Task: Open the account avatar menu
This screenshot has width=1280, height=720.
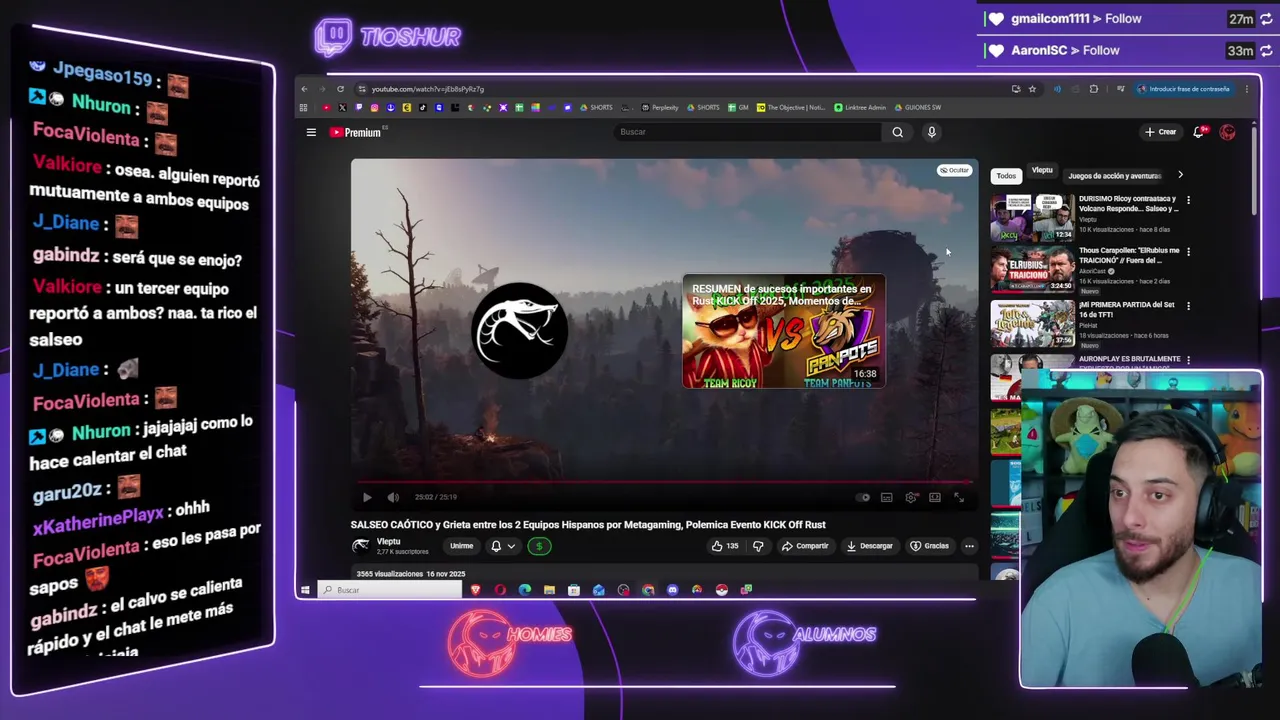Action: point(1227,132)
